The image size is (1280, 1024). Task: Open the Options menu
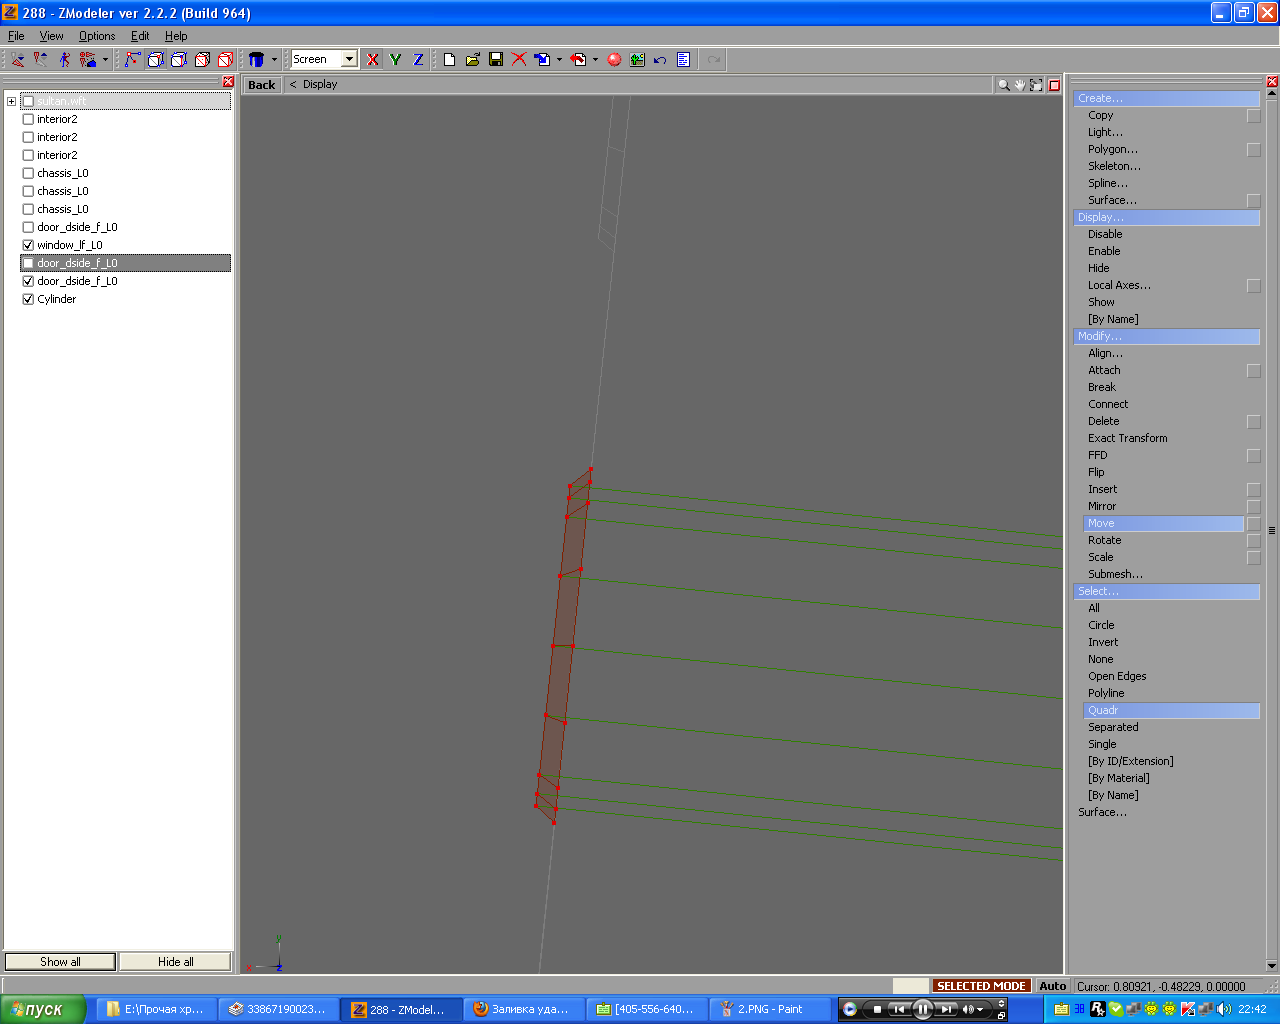[x=97, y=36]
